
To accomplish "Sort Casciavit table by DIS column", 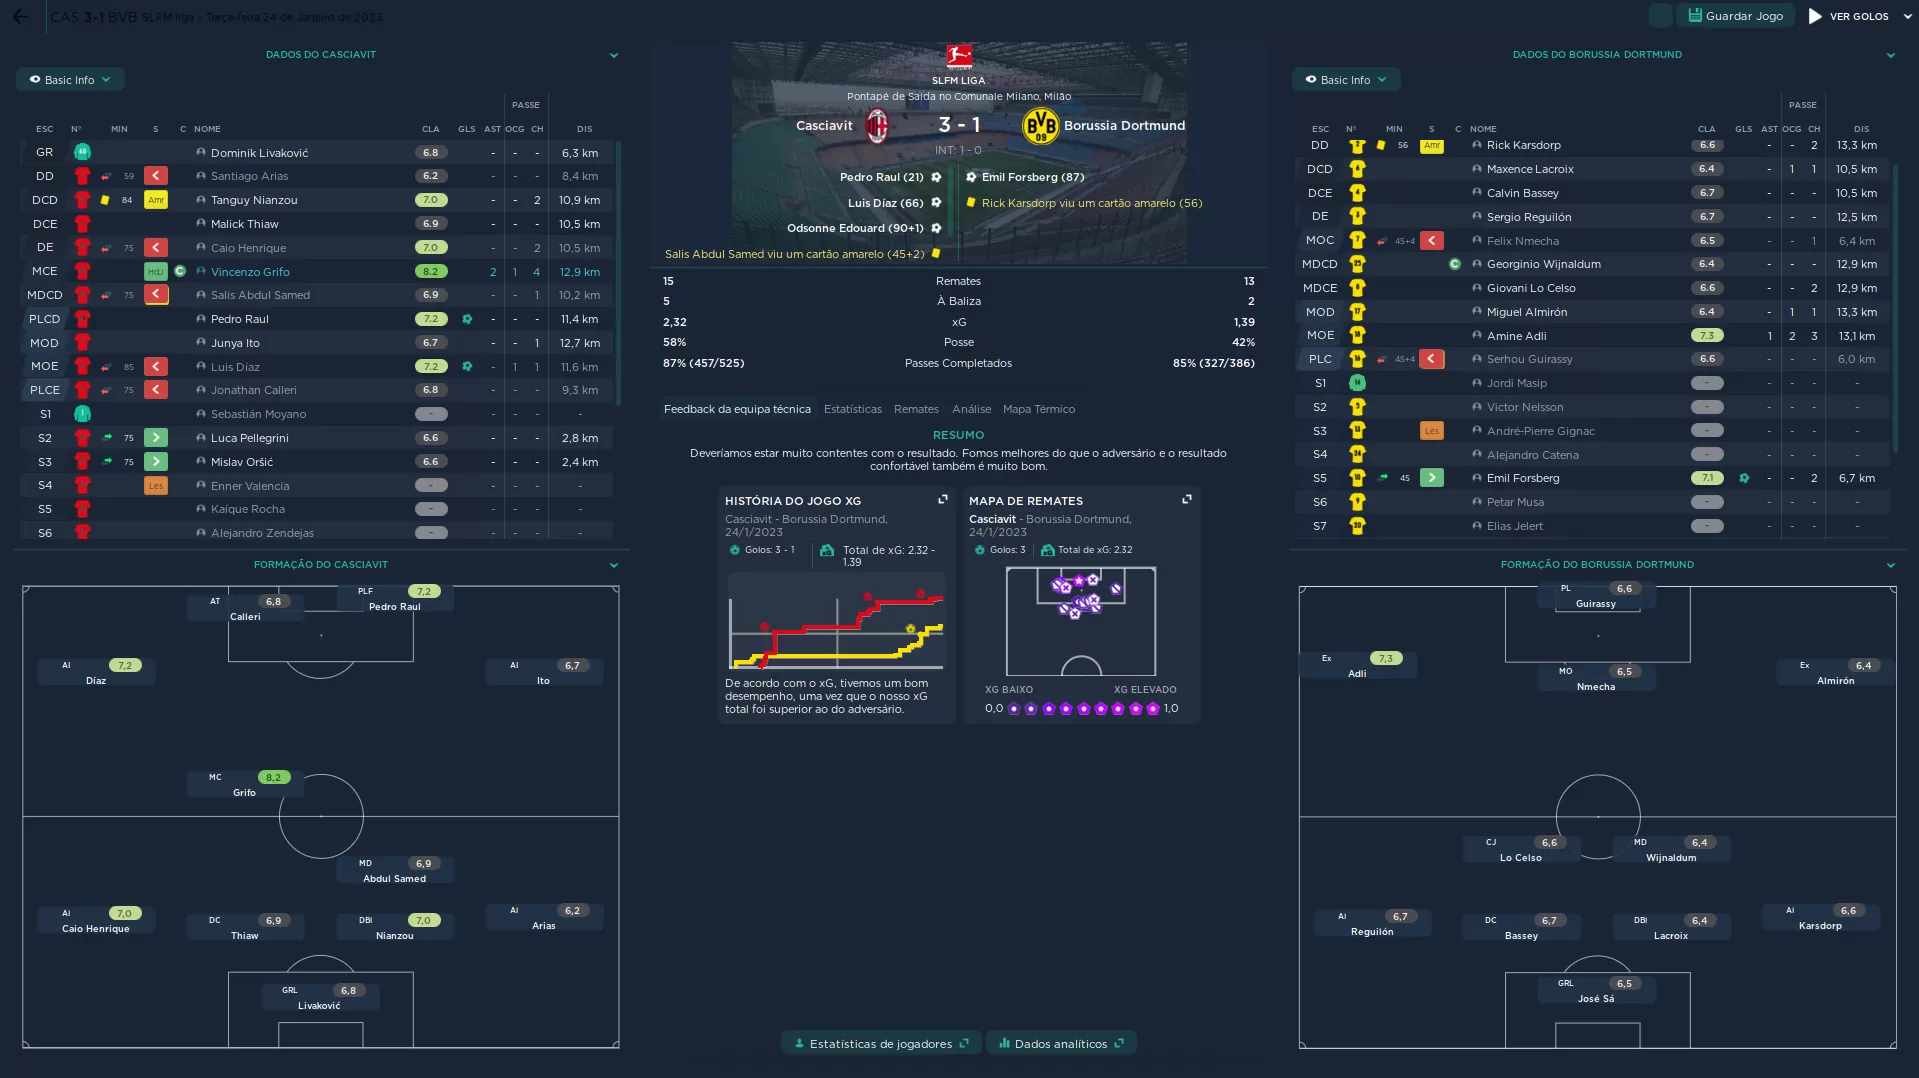I will 585,129.
